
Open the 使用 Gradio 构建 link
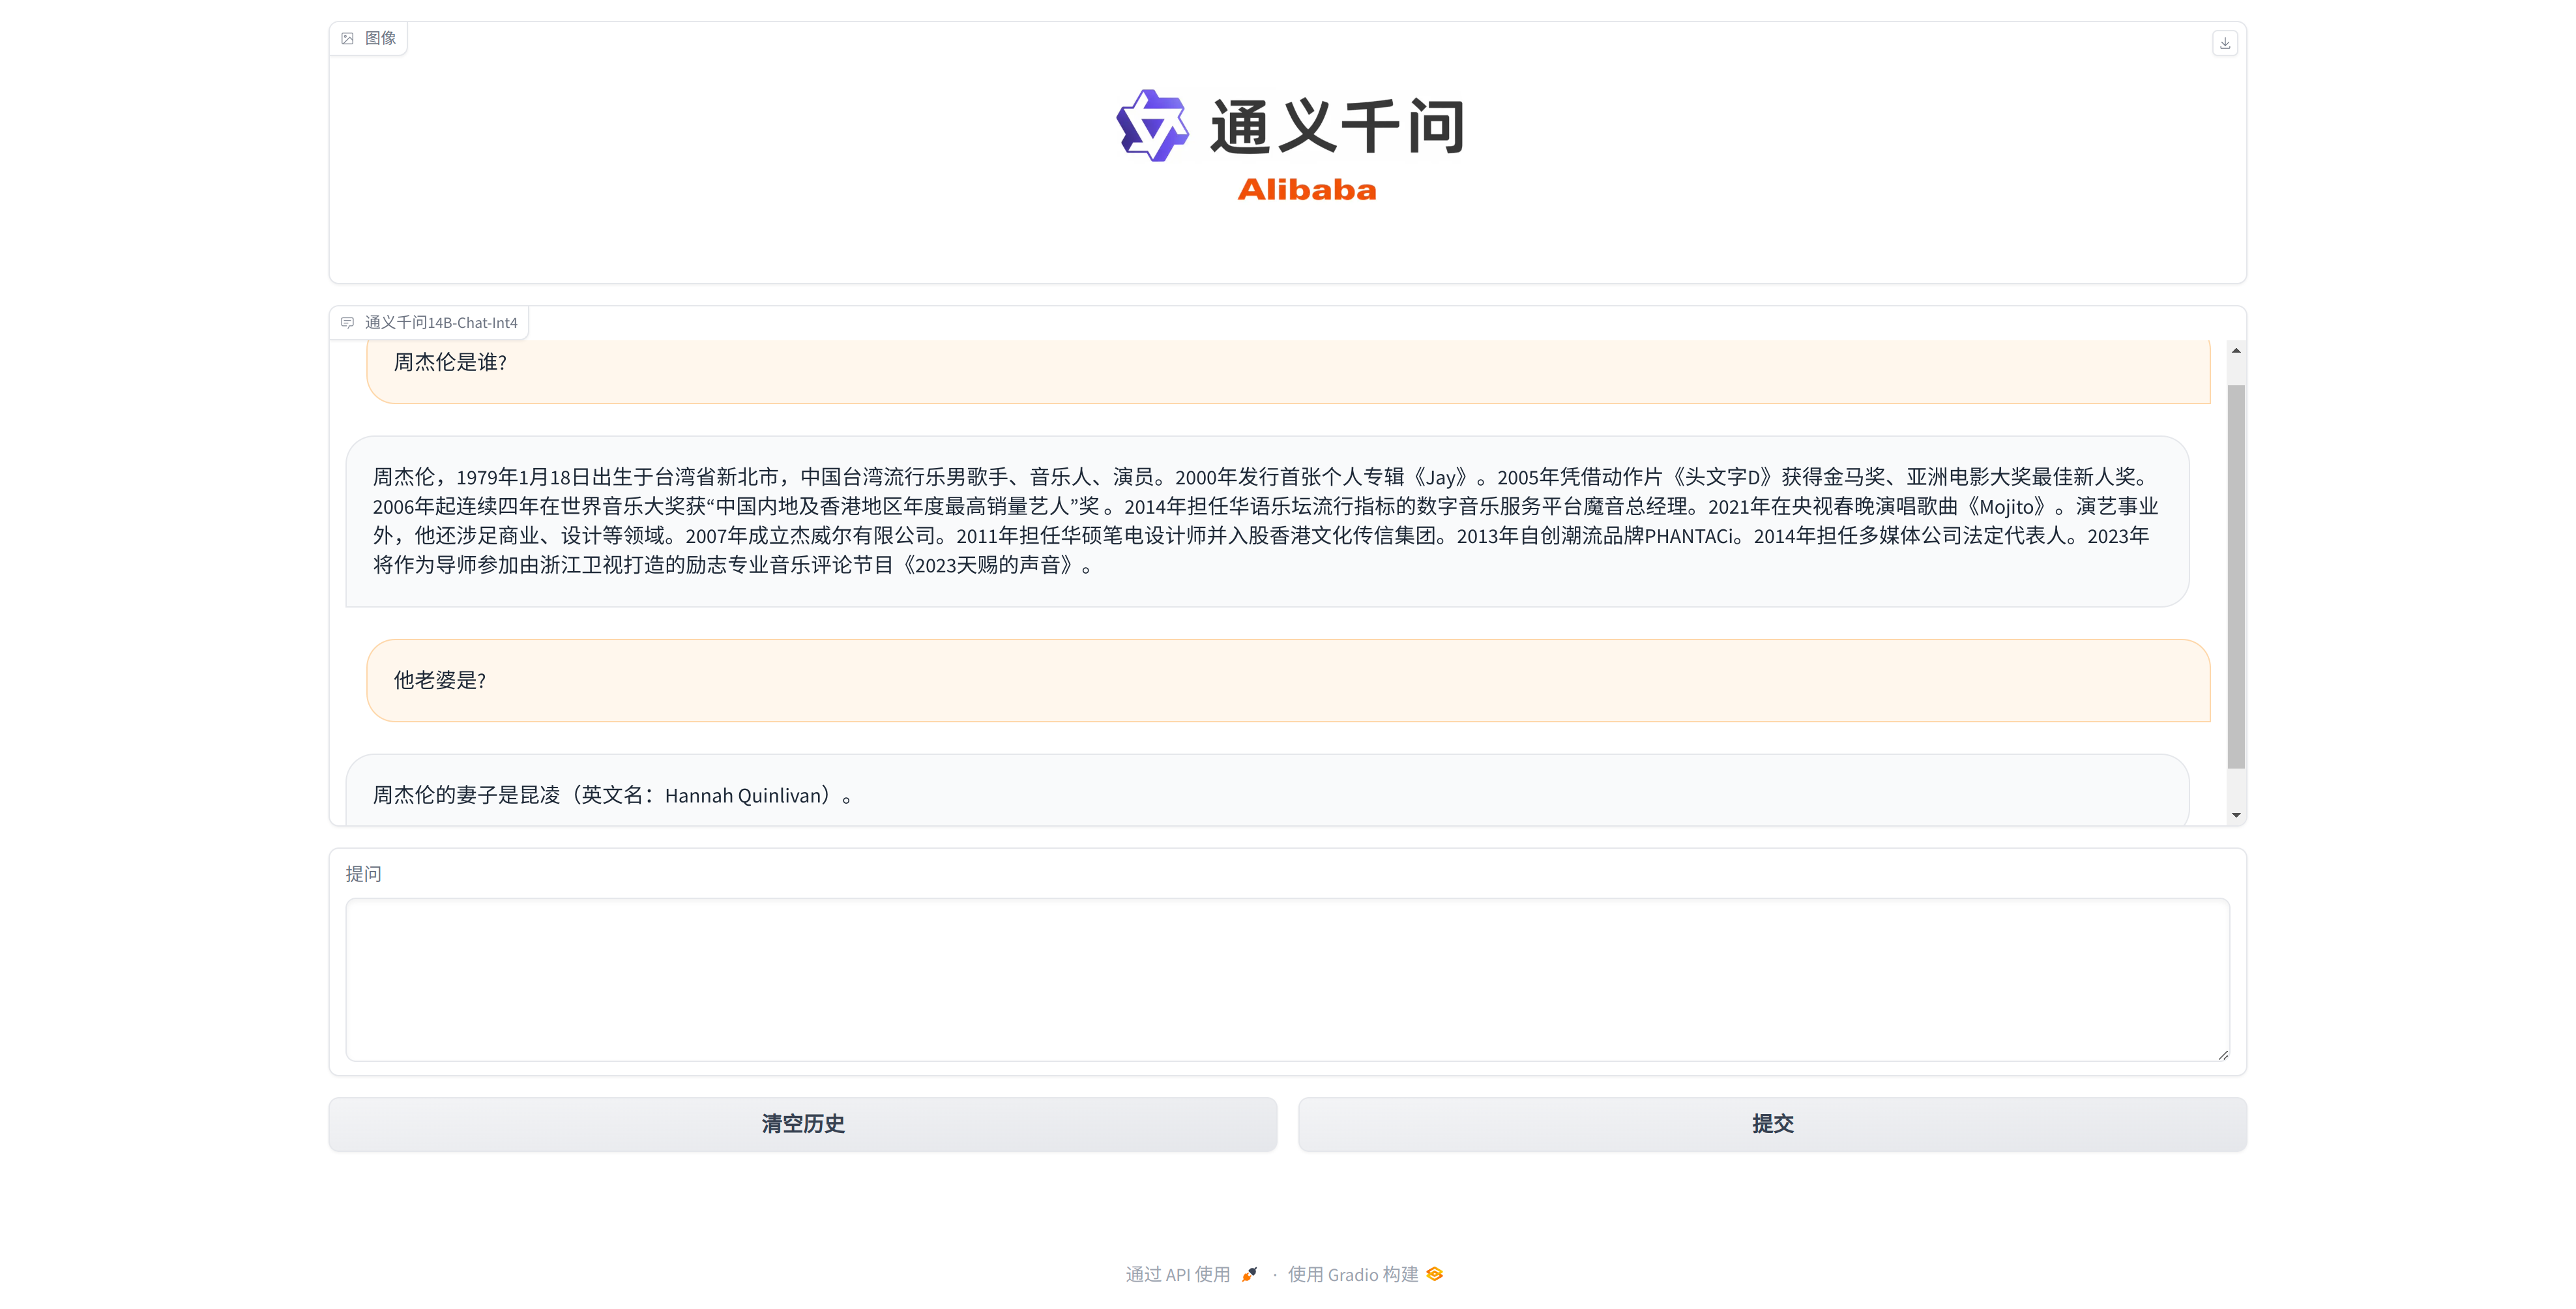tap(1353, 1274)
